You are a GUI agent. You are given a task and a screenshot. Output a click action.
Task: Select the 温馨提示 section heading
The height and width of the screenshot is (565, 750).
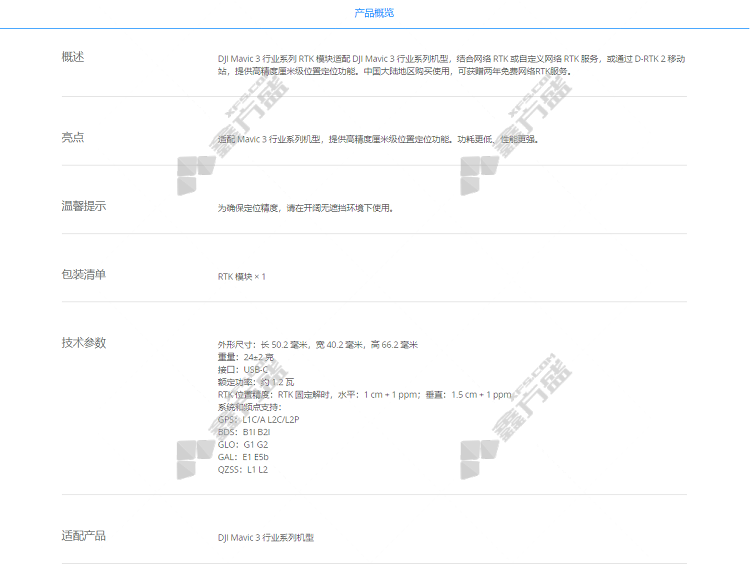pyautogui.click(x=84, y=206)
